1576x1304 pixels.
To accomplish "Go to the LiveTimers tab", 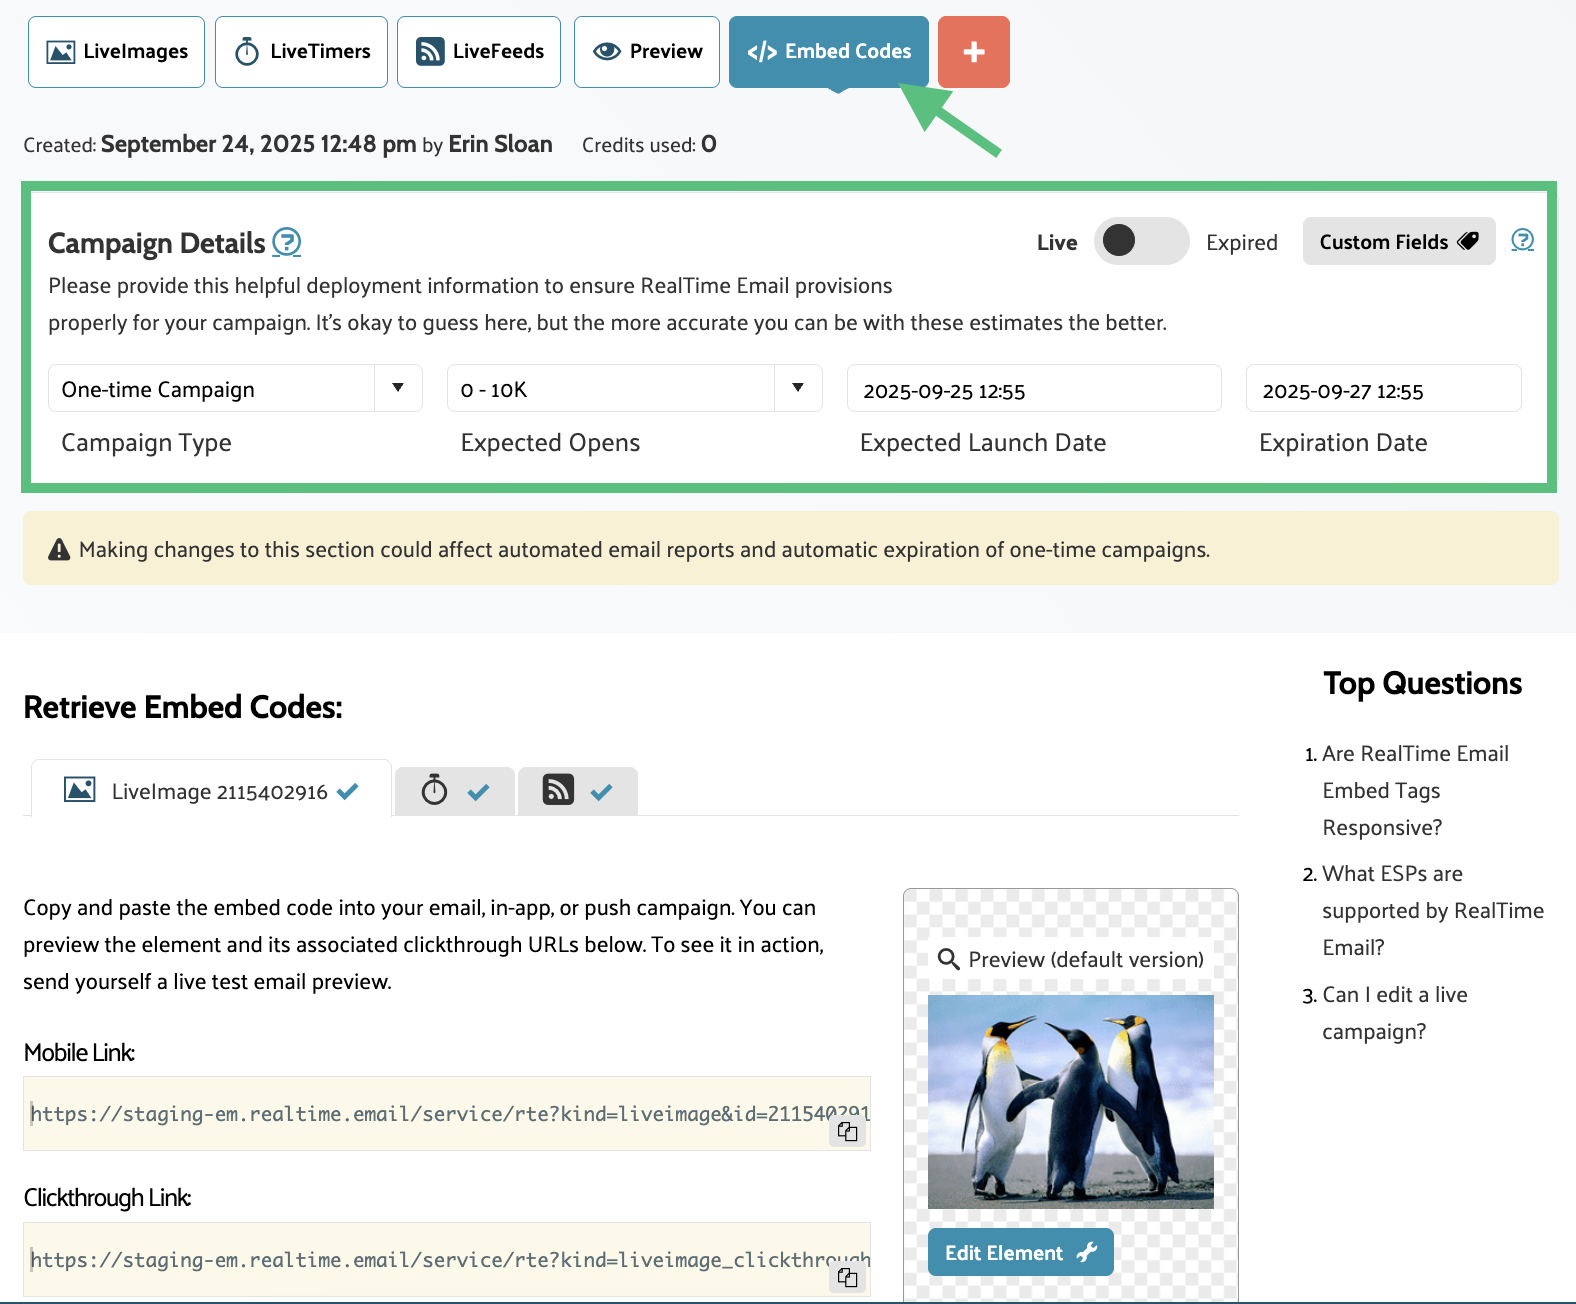I will (301, 52).
